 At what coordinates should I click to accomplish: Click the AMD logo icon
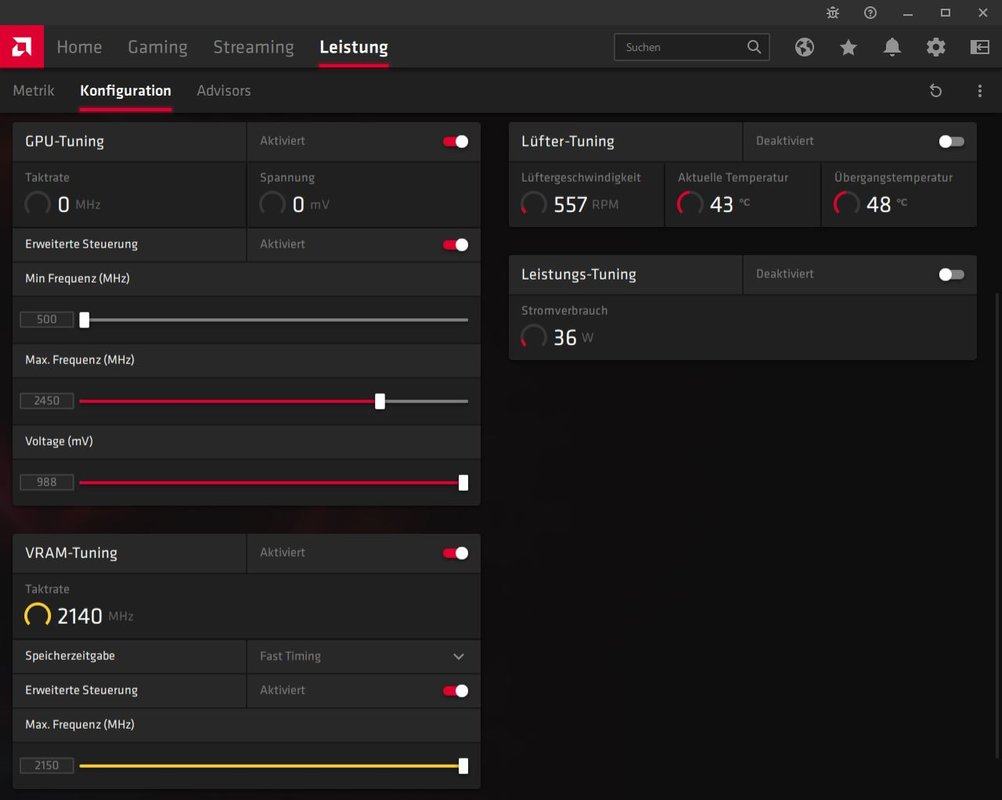[x=22, y=47]
